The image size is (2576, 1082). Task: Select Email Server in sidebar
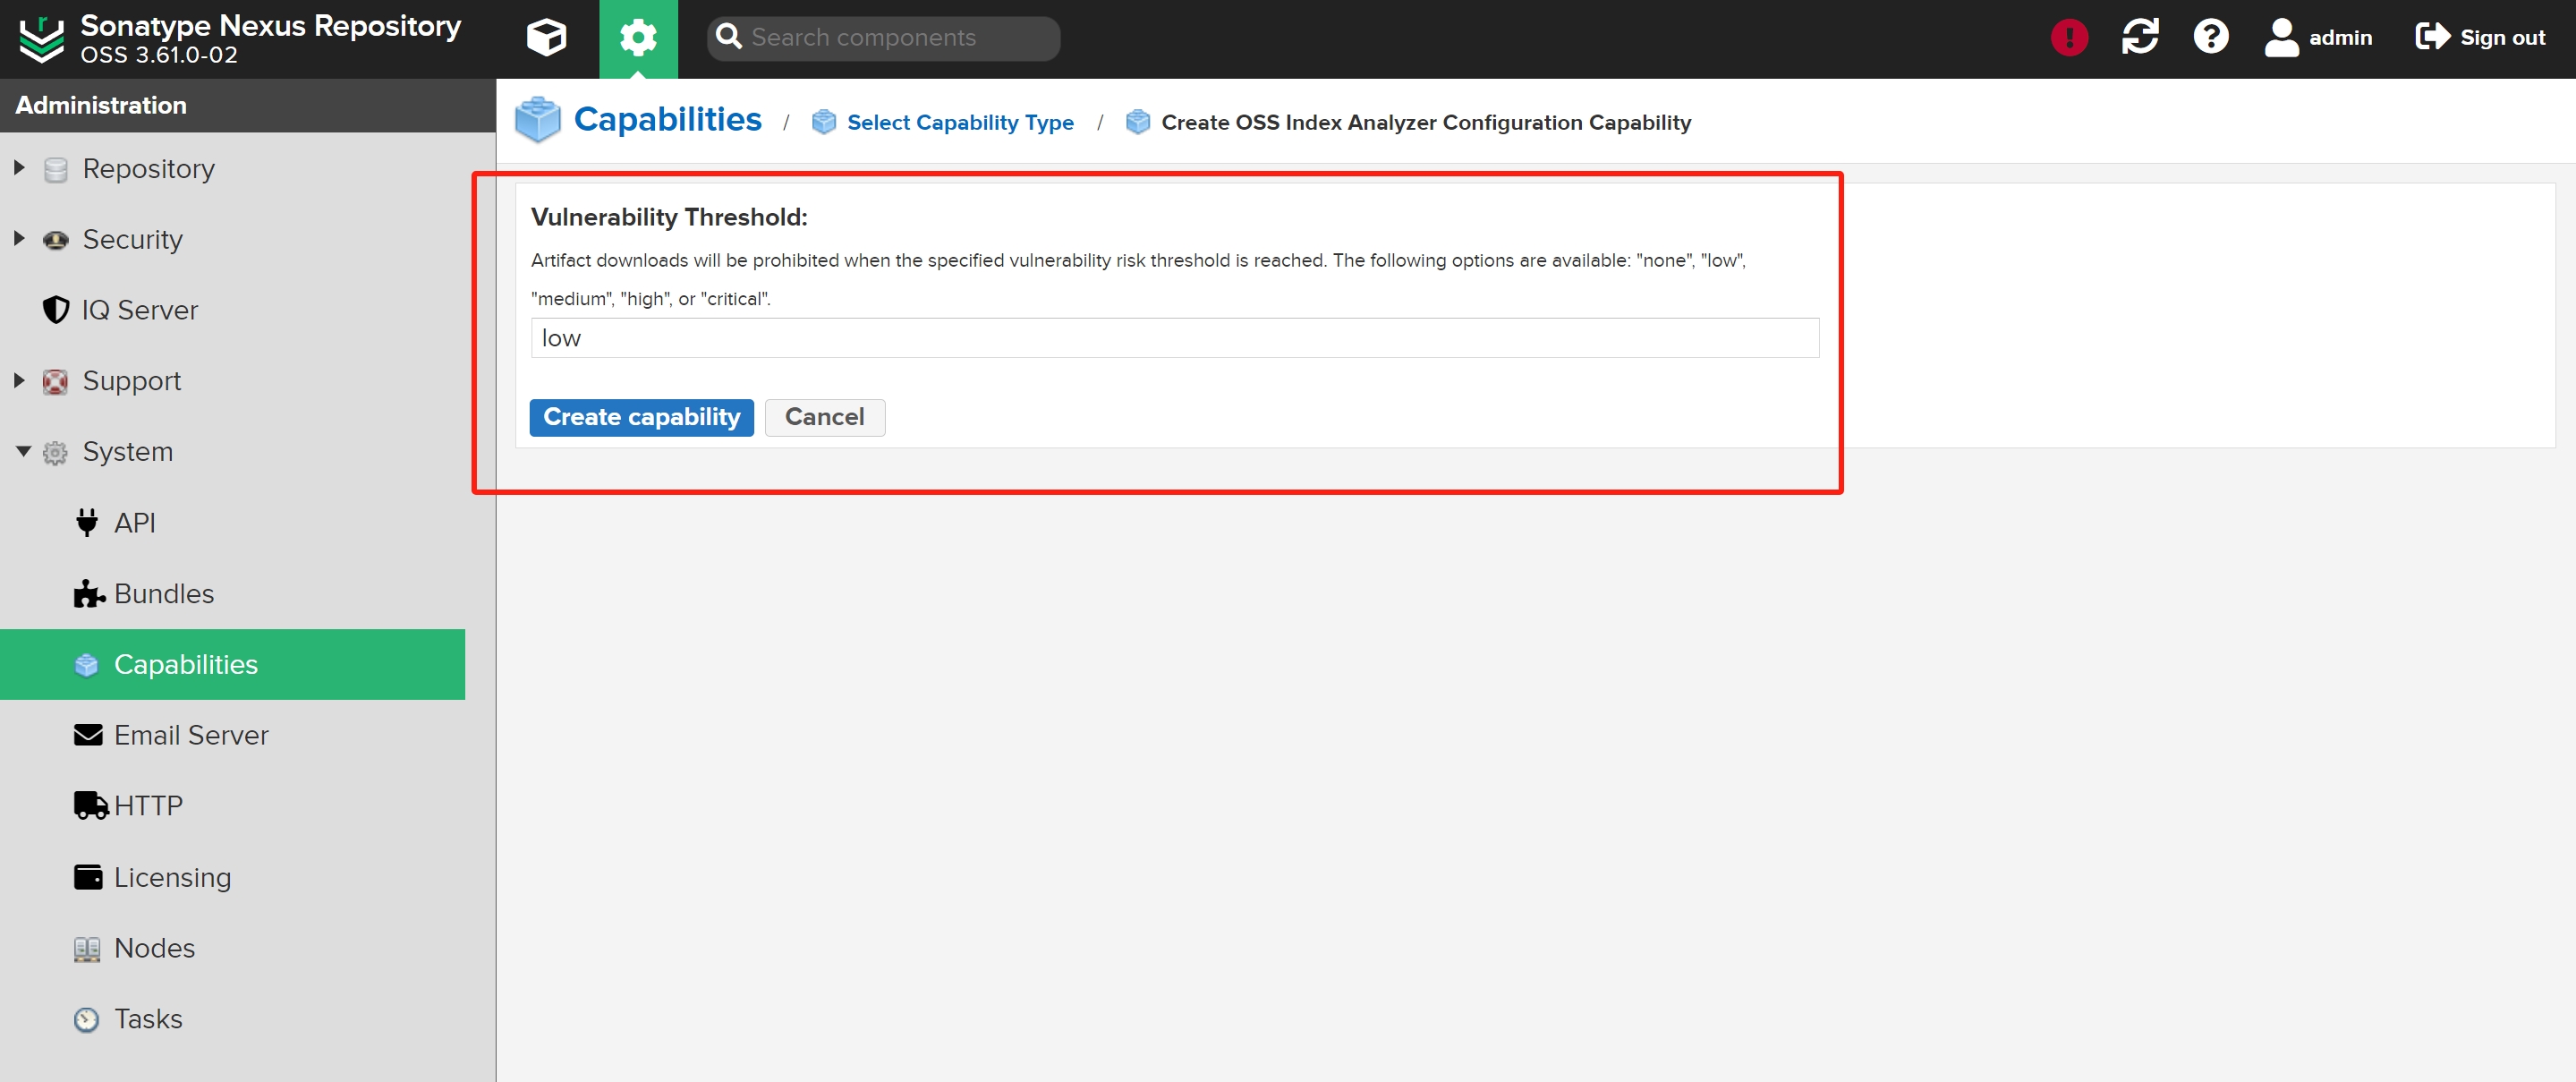tap(190, 735)
